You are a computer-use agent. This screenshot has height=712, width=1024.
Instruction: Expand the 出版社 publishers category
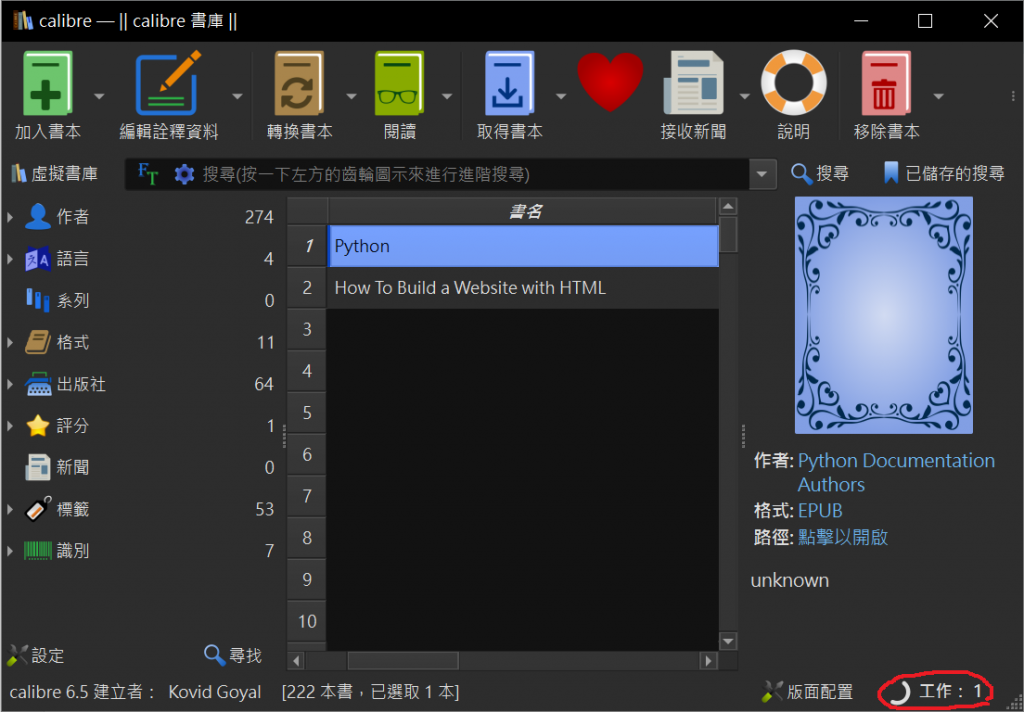(10, 384)
